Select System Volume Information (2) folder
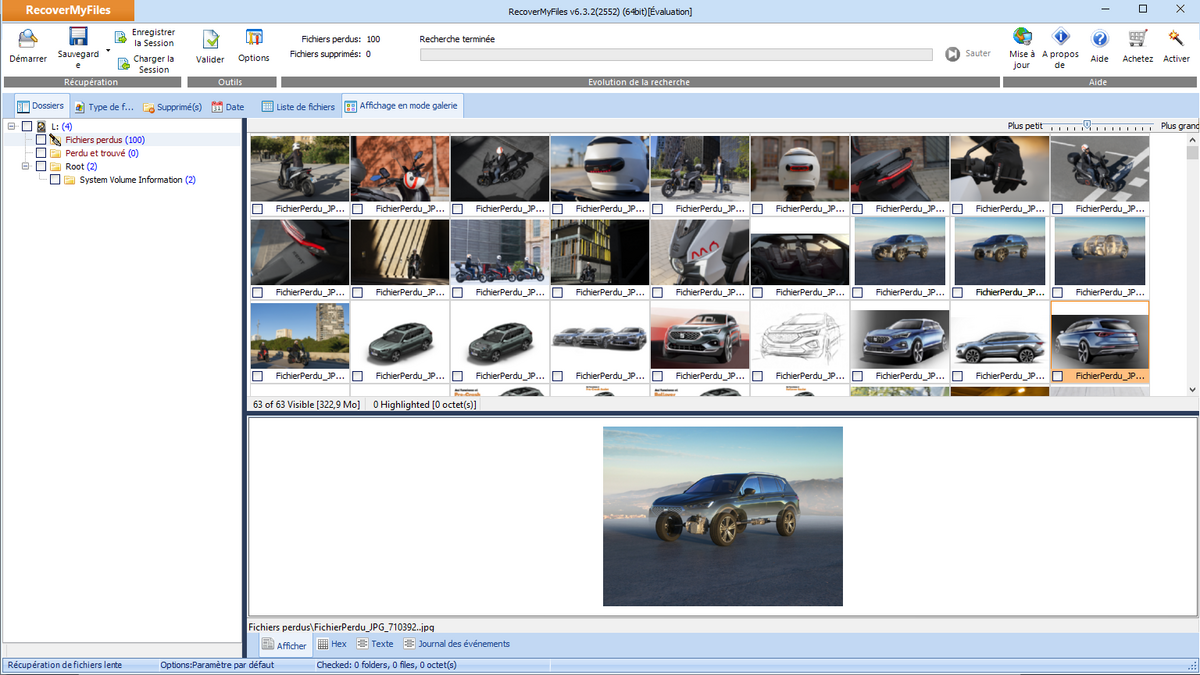The image size is (1200, 675). (x=138, y=180)
